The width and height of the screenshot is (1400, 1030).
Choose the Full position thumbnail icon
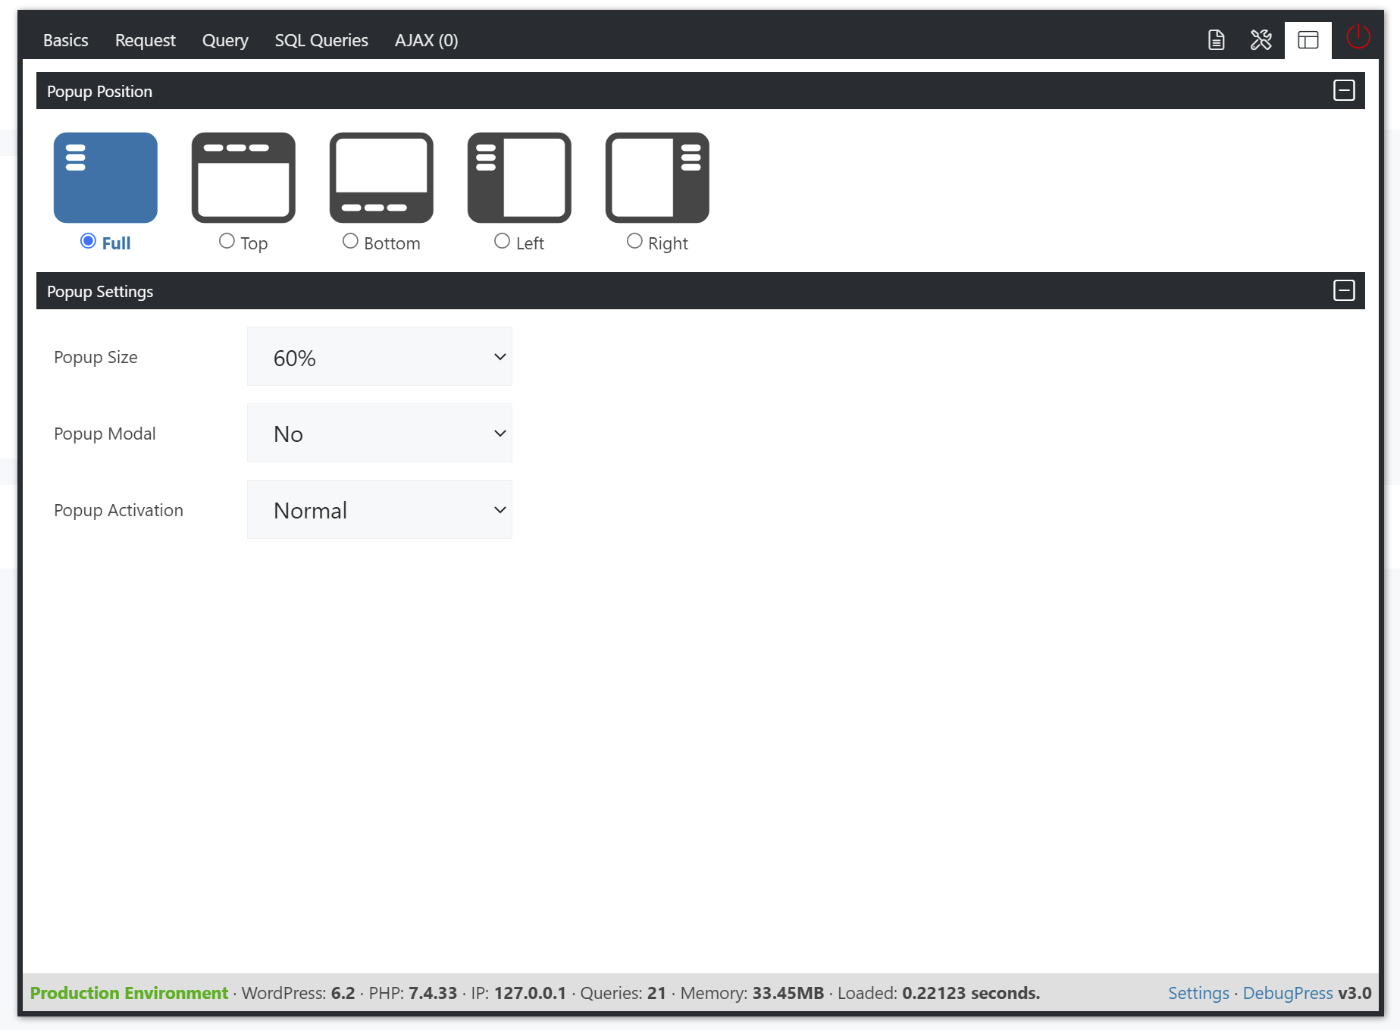(x=106, y=178)
